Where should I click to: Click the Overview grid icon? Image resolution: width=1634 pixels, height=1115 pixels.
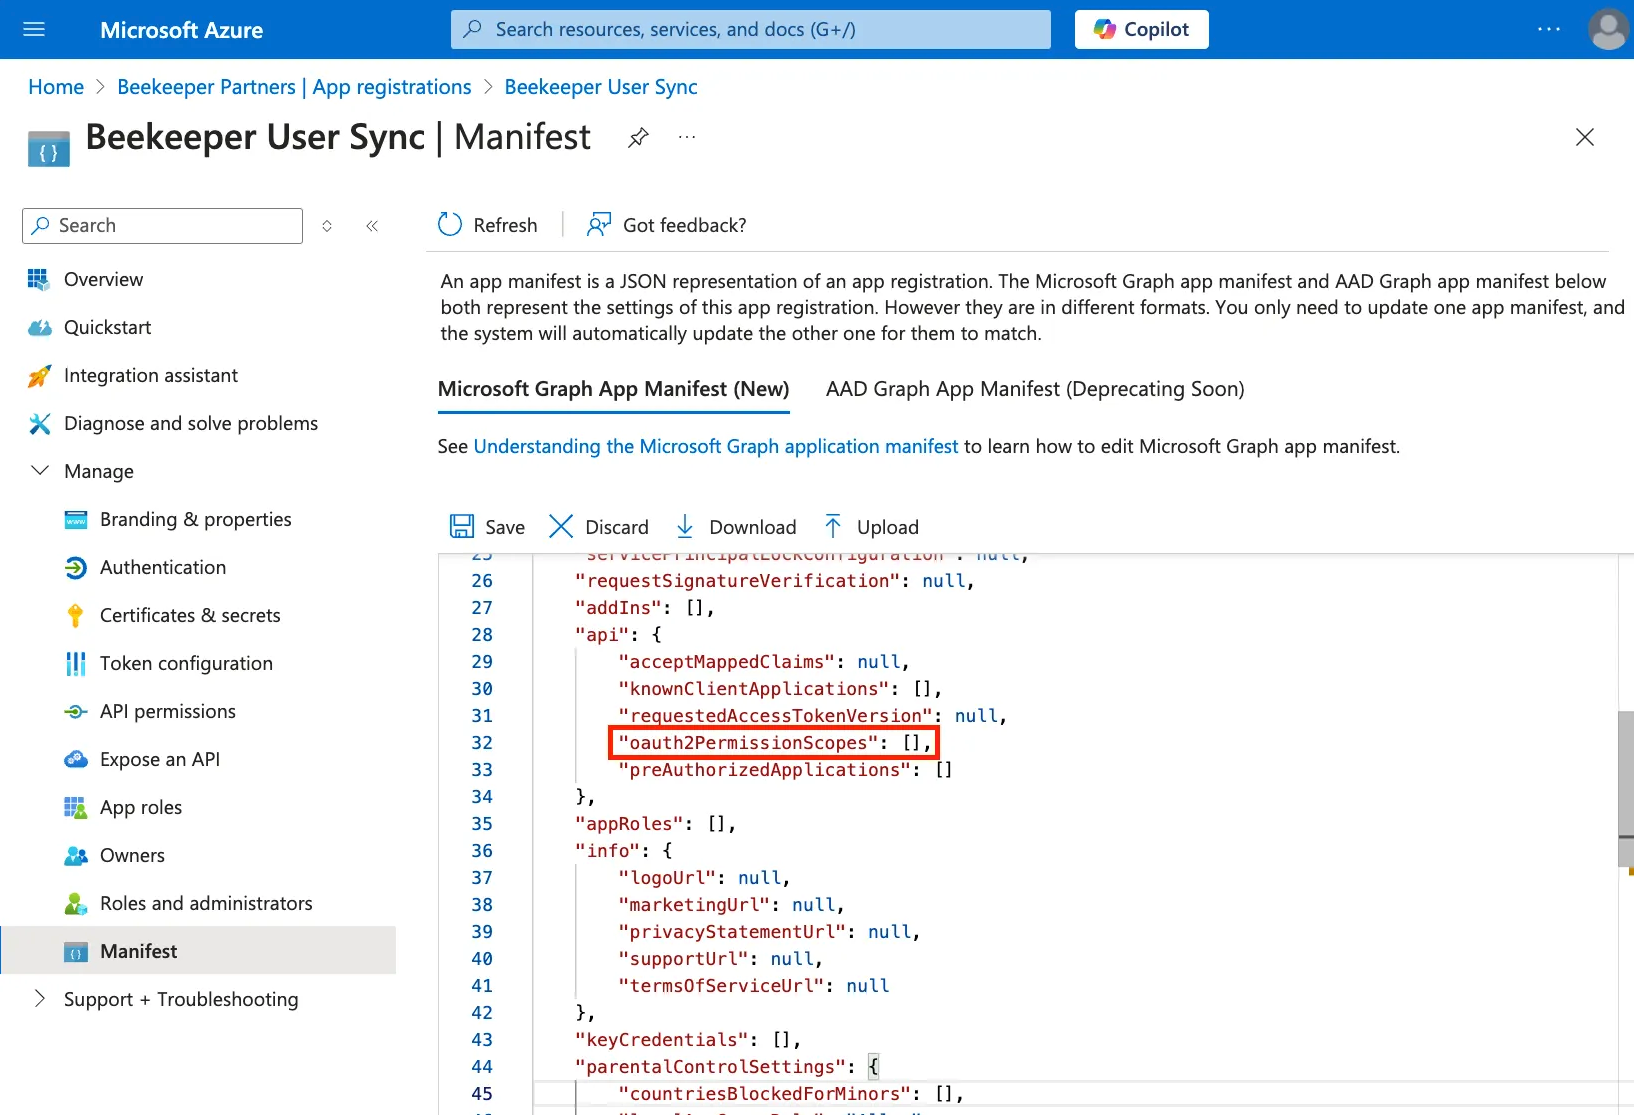coord(39,280)
